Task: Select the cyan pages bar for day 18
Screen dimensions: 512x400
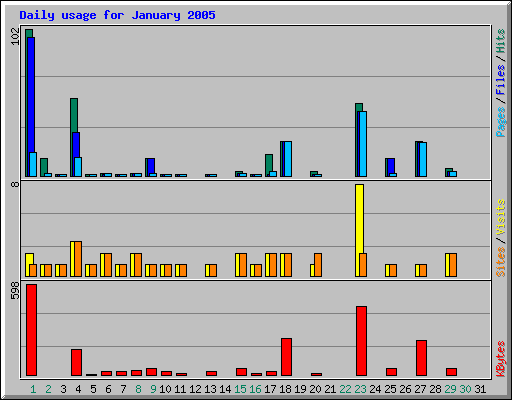Action: pos(288,159)
